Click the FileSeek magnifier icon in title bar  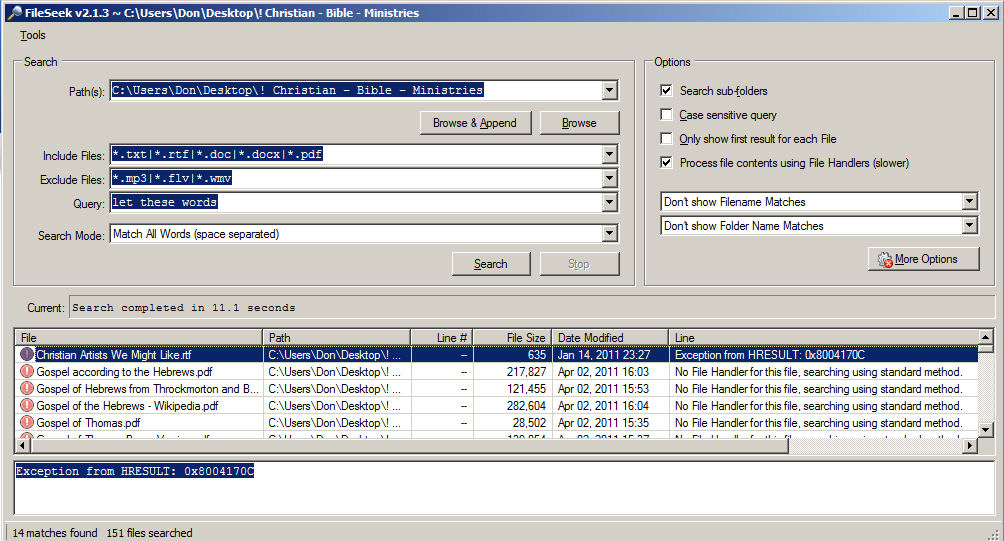coord(10,13)
